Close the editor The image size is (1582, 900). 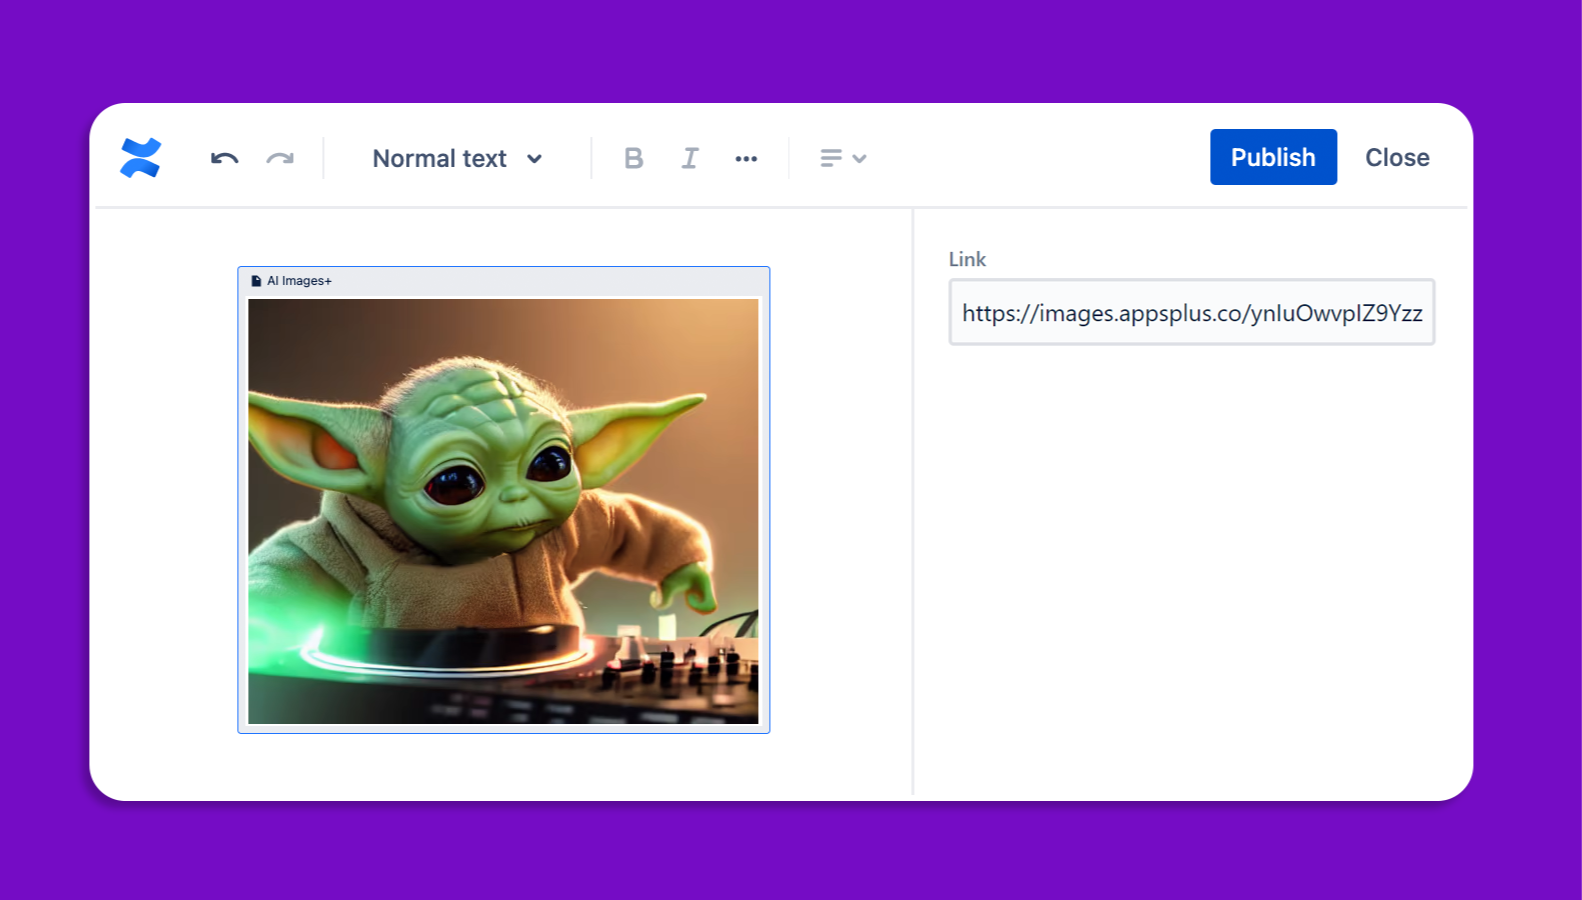[x=1397, y=157]
